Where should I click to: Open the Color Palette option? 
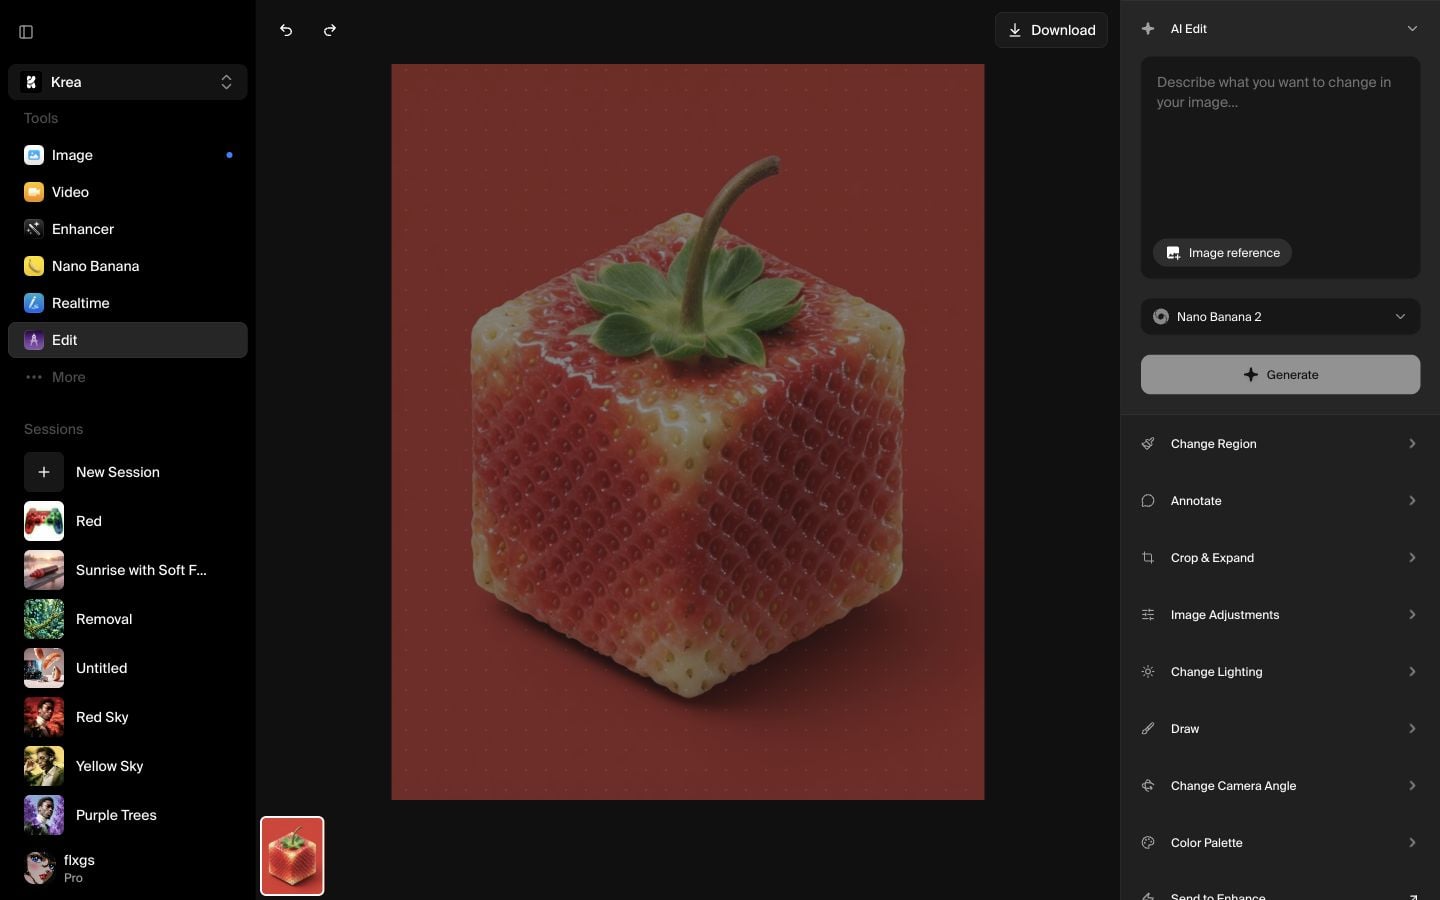click(1280, 843)
